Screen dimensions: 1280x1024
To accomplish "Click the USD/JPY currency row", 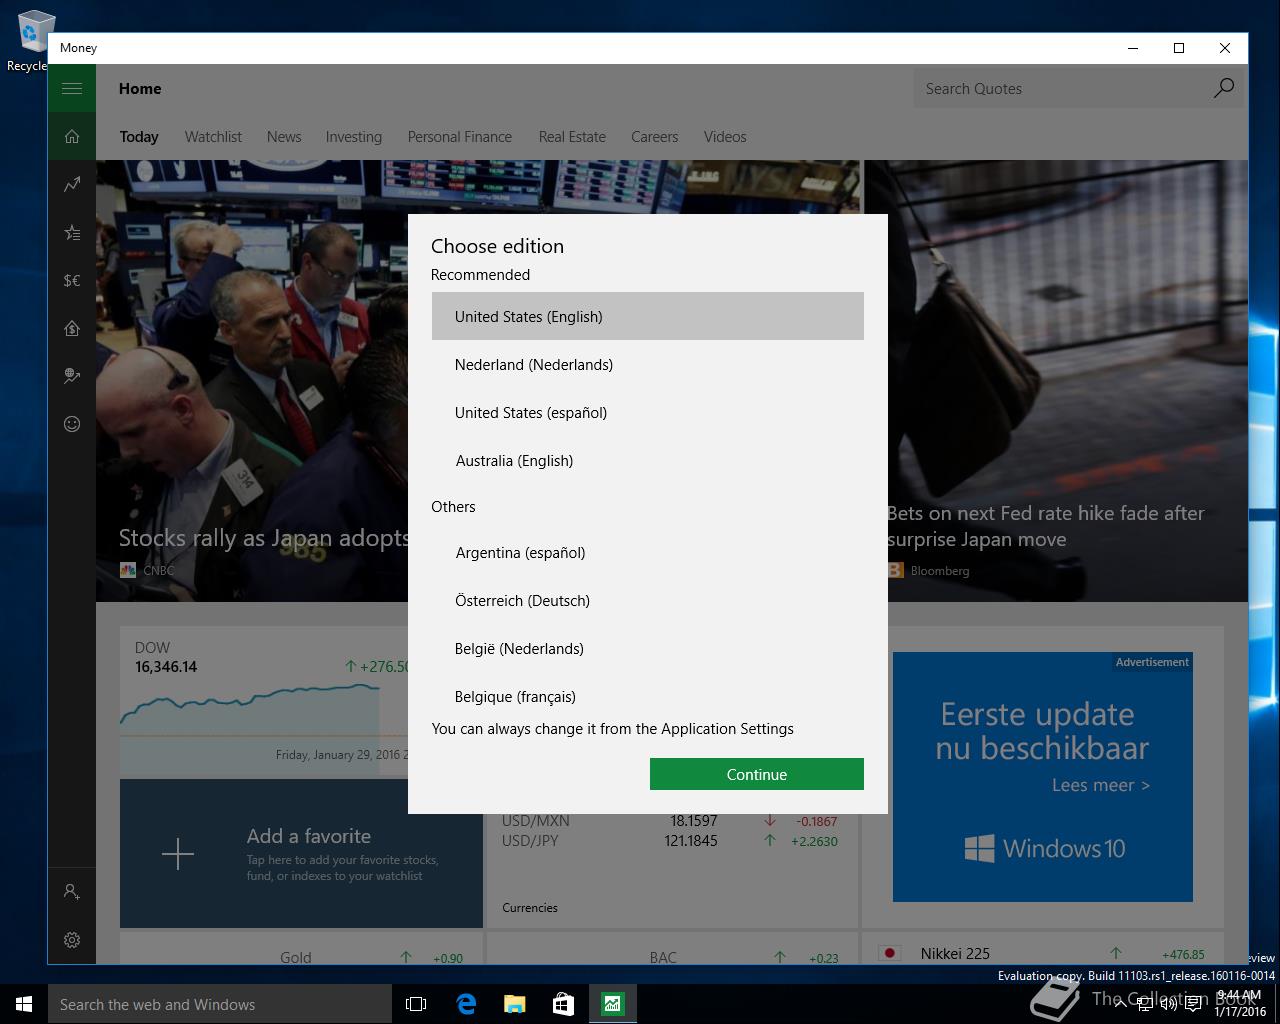I will coord(670,841).
